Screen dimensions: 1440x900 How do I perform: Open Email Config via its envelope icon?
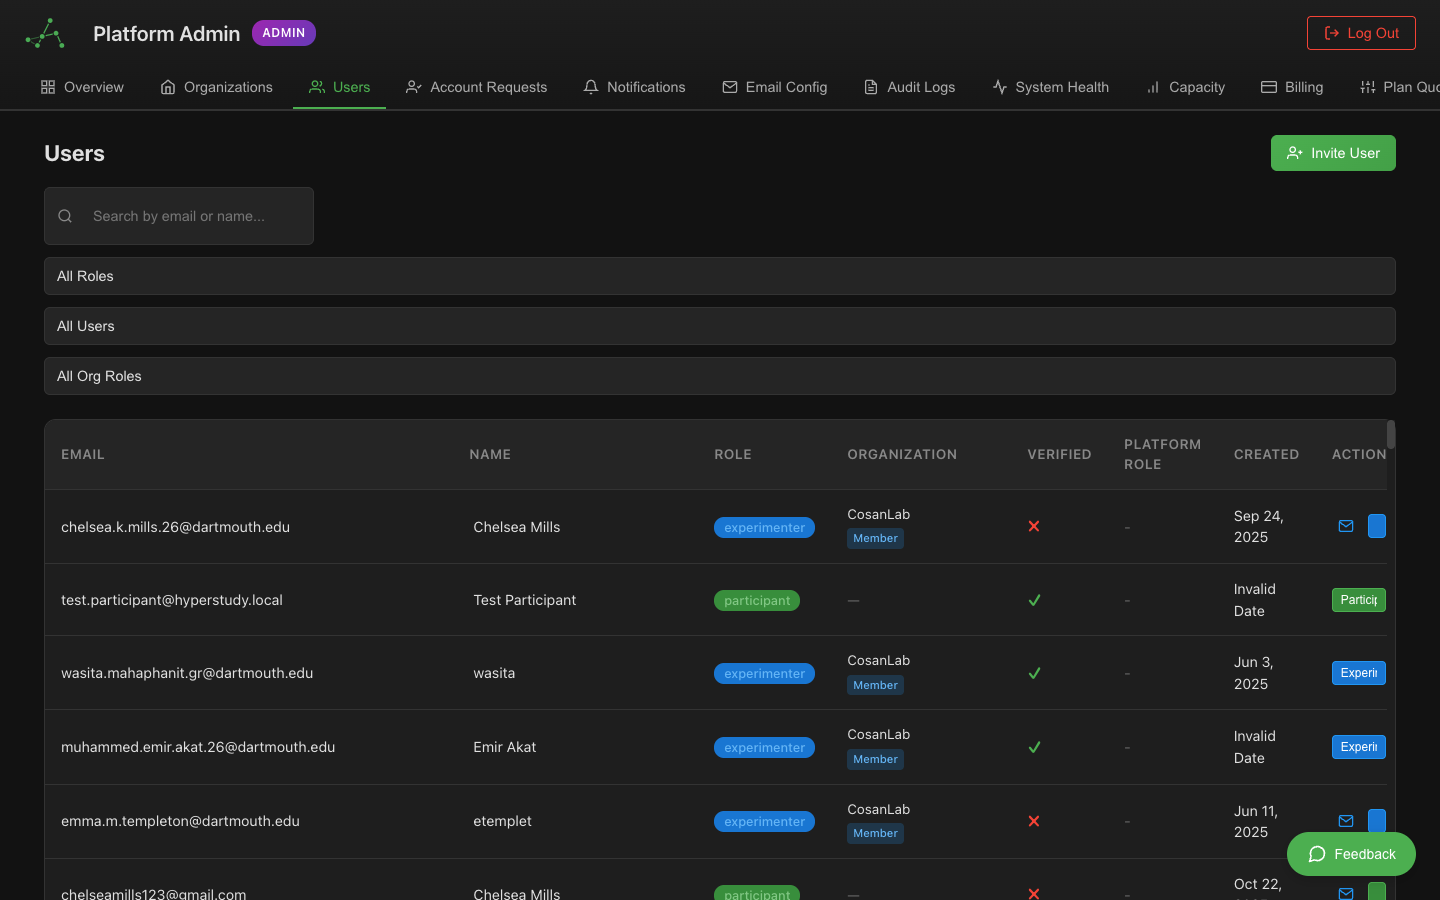(731, 87)
